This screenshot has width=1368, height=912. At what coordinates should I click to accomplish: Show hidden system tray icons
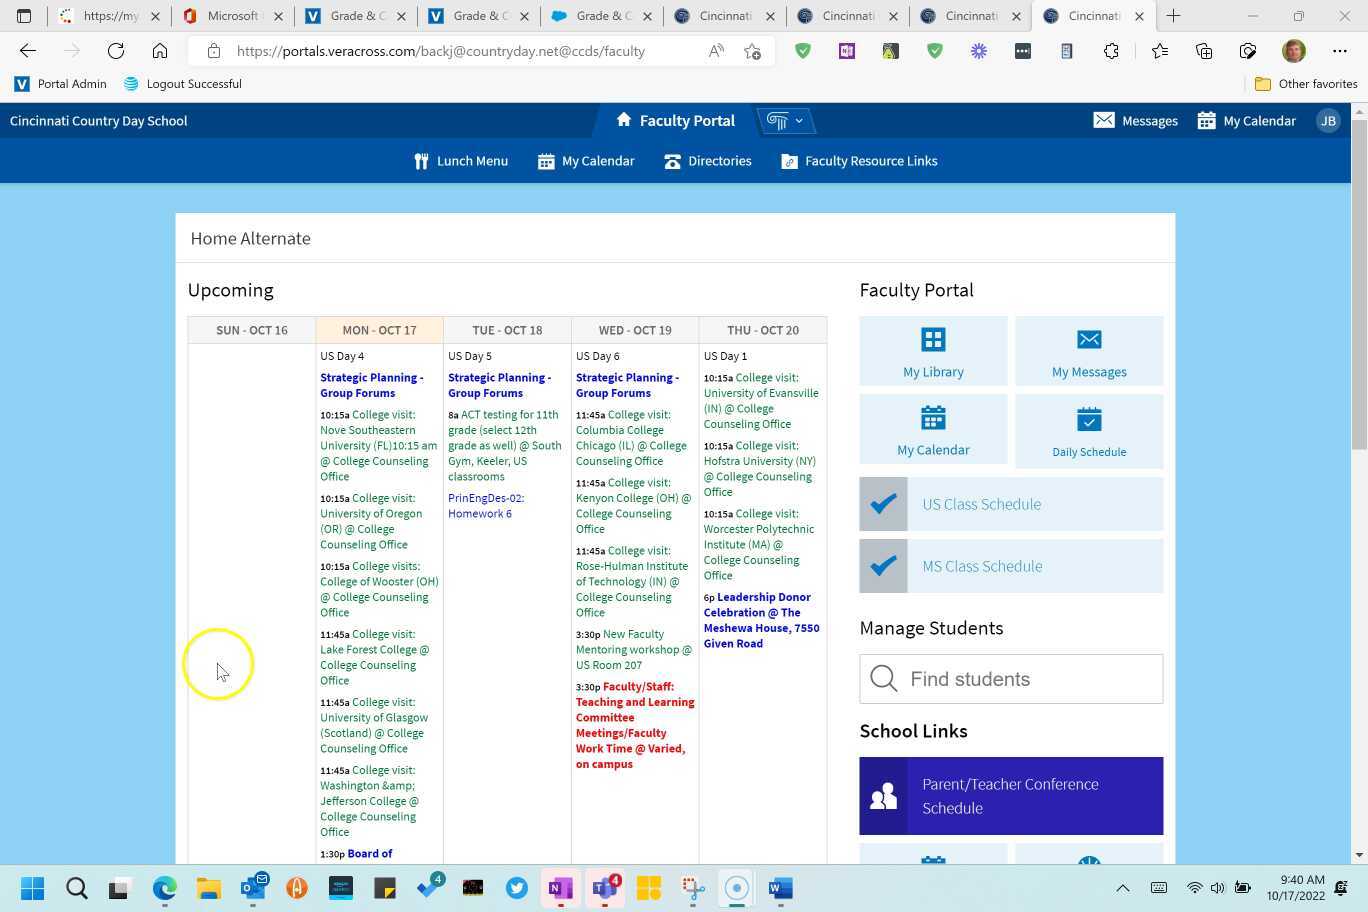[1122, 888]
